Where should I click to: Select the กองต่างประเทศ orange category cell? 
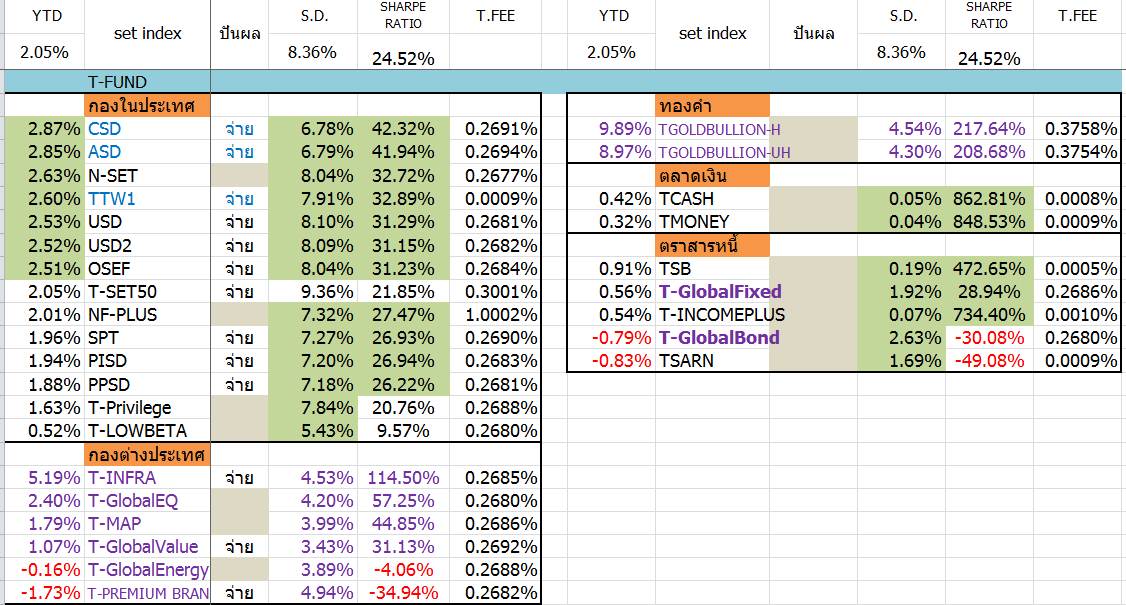(147, 454)
